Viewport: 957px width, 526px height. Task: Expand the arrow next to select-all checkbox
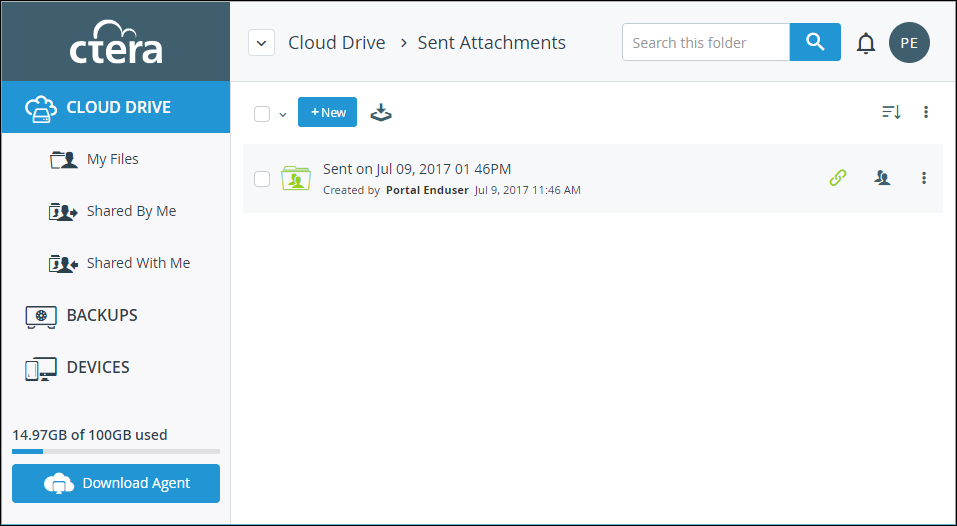click(x=283, y=114)
